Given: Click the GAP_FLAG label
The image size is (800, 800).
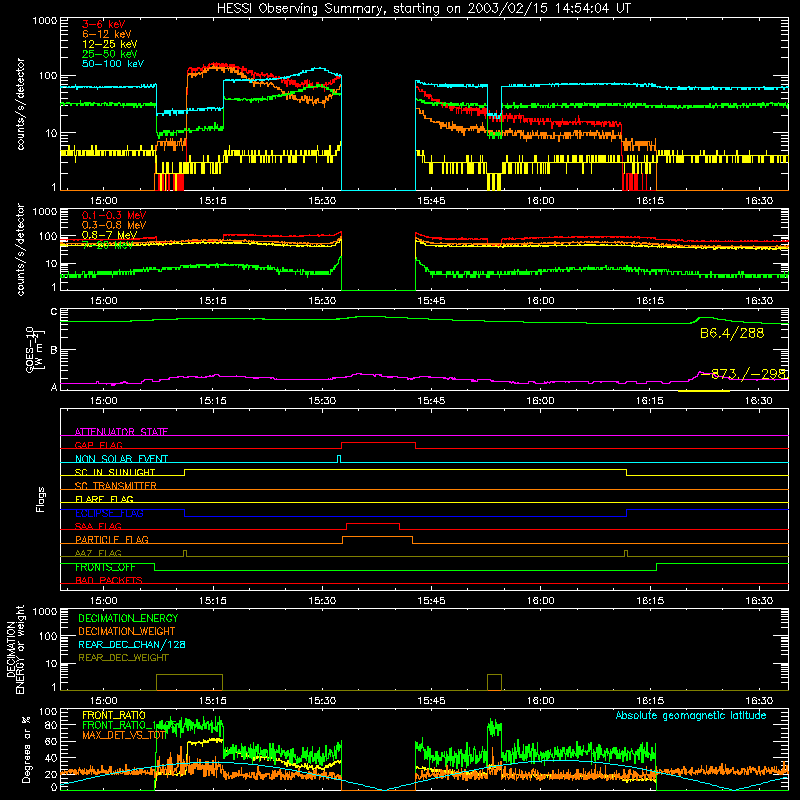Looking at the screenshot, I should click(x=98, y=445).
